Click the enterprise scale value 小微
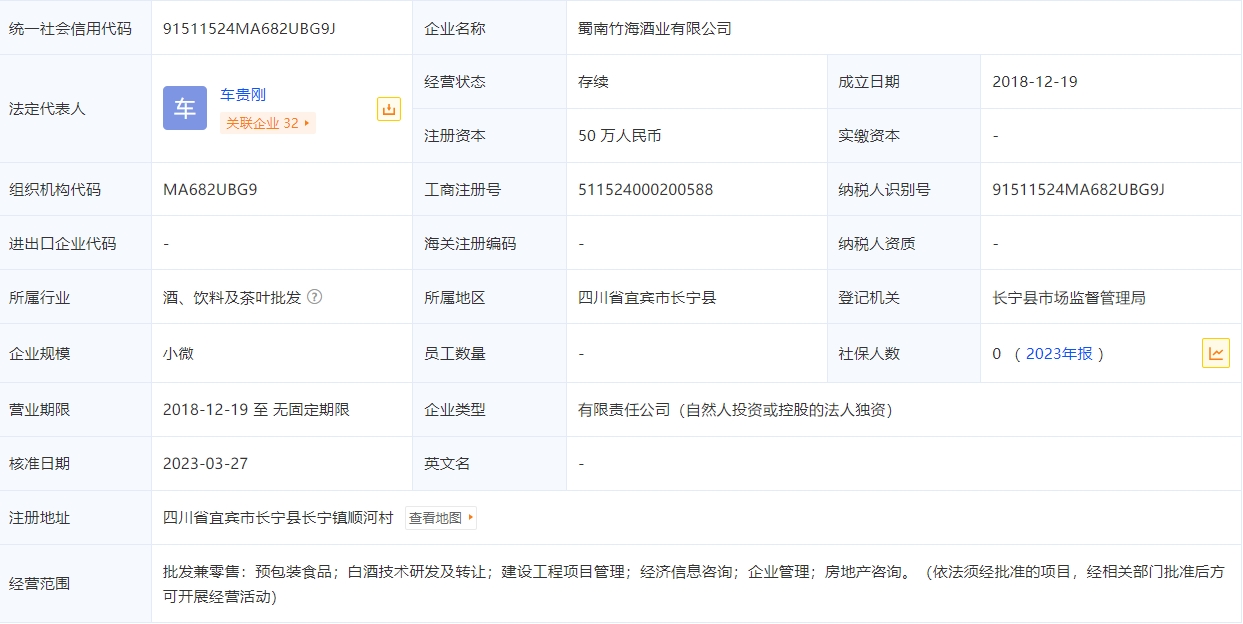The image size is (1243, 624). (x=178, y=353)
